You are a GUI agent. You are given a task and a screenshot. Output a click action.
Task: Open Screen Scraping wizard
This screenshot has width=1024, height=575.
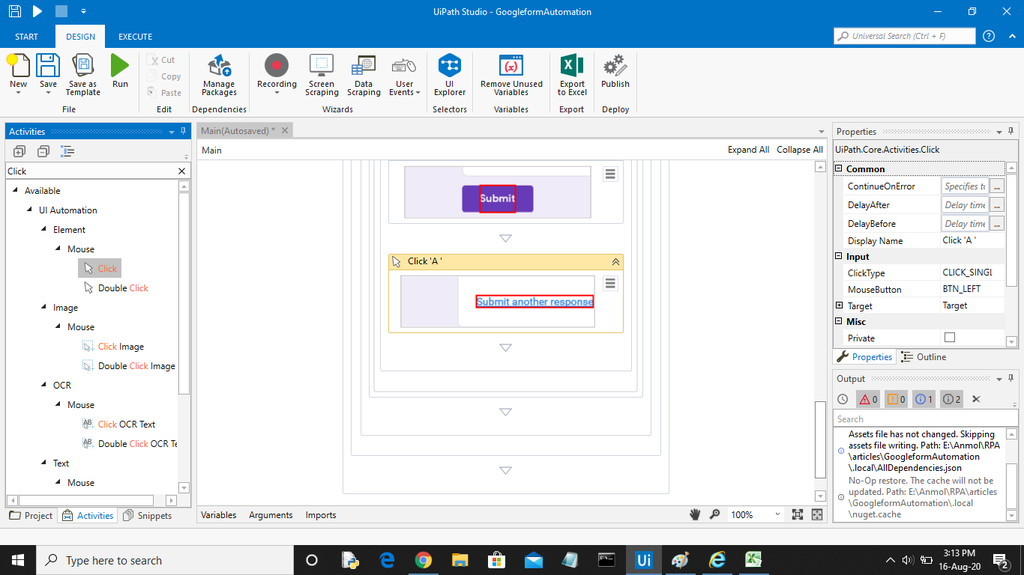pyautogui.click(x=321, y=74)
